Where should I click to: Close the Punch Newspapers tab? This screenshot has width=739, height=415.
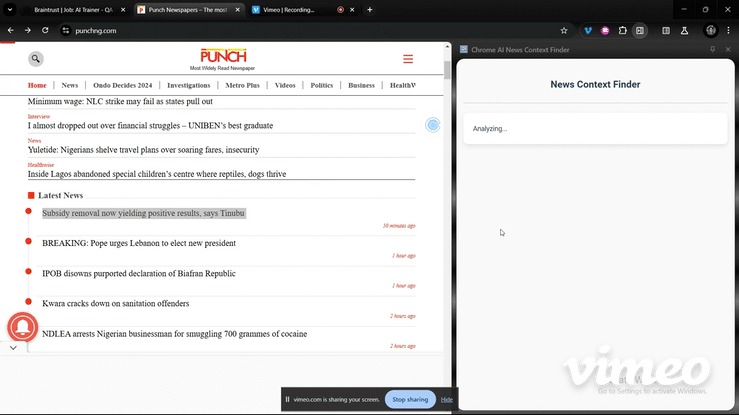point(238,9)
